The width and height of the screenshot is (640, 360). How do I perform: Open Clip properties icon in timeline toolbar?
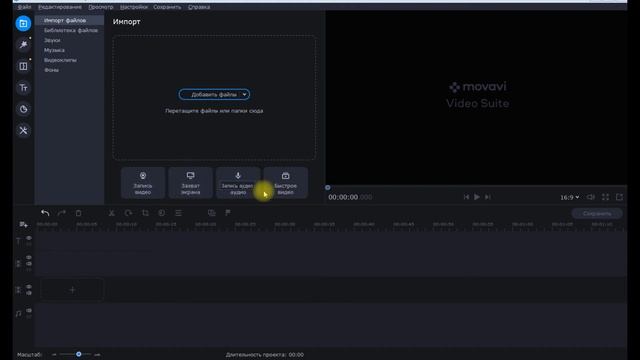pos(178,213)
